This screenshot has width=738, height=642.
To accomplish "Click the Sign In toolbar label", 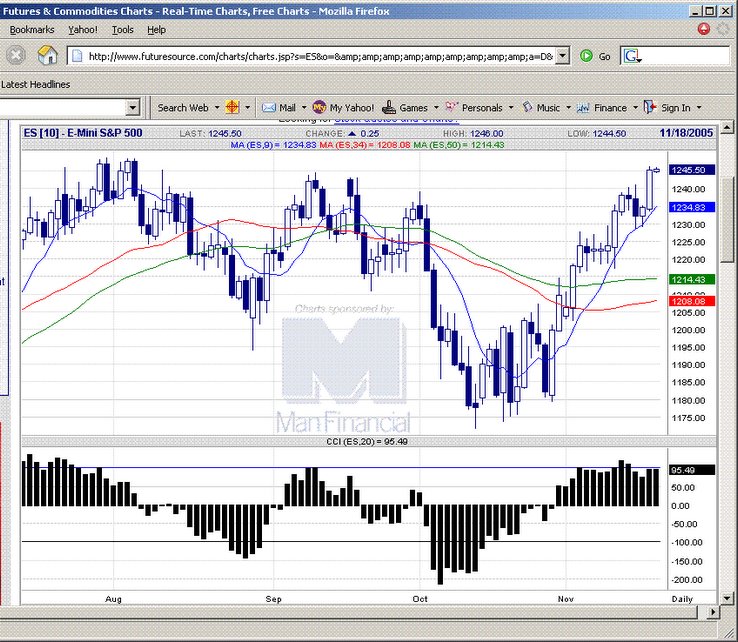I will click(676, 108).
